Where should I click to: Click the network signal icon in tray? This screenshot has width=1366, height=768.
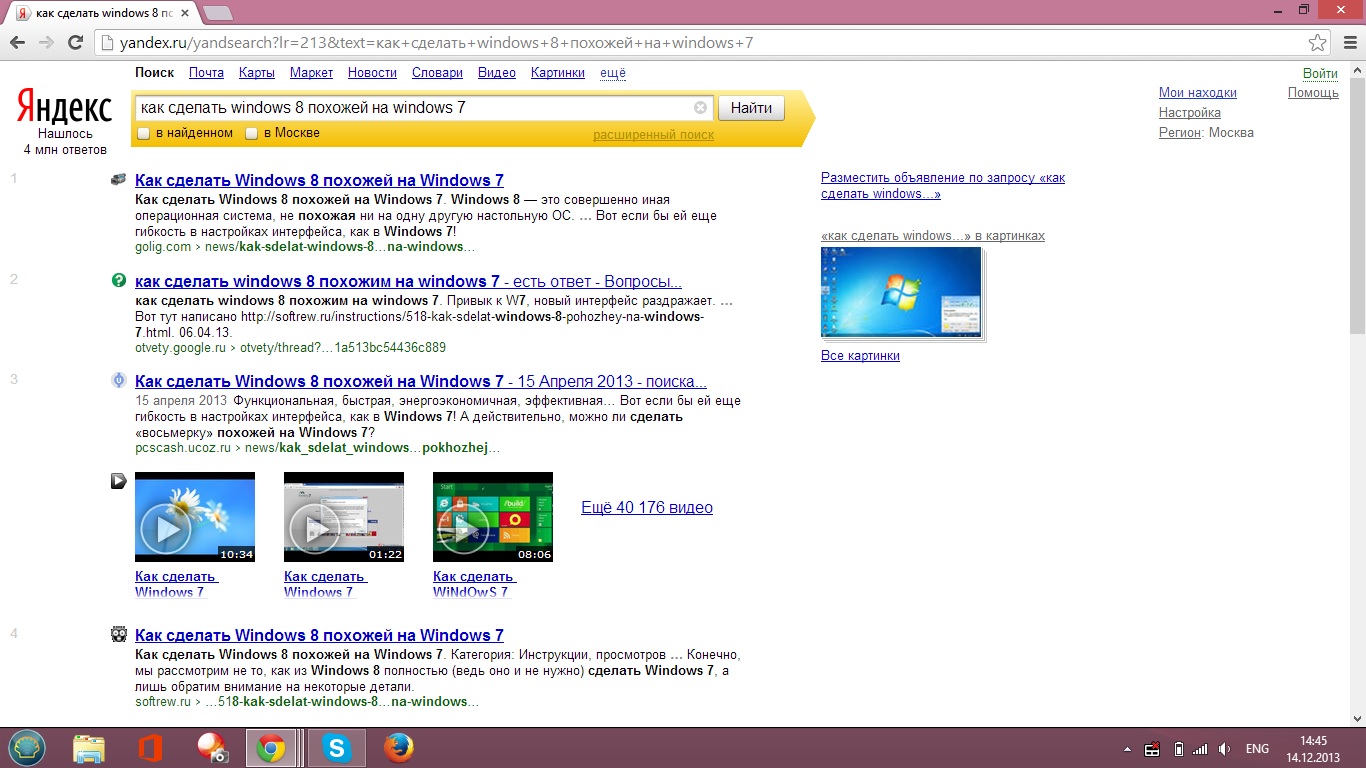tap(1201, 749)
